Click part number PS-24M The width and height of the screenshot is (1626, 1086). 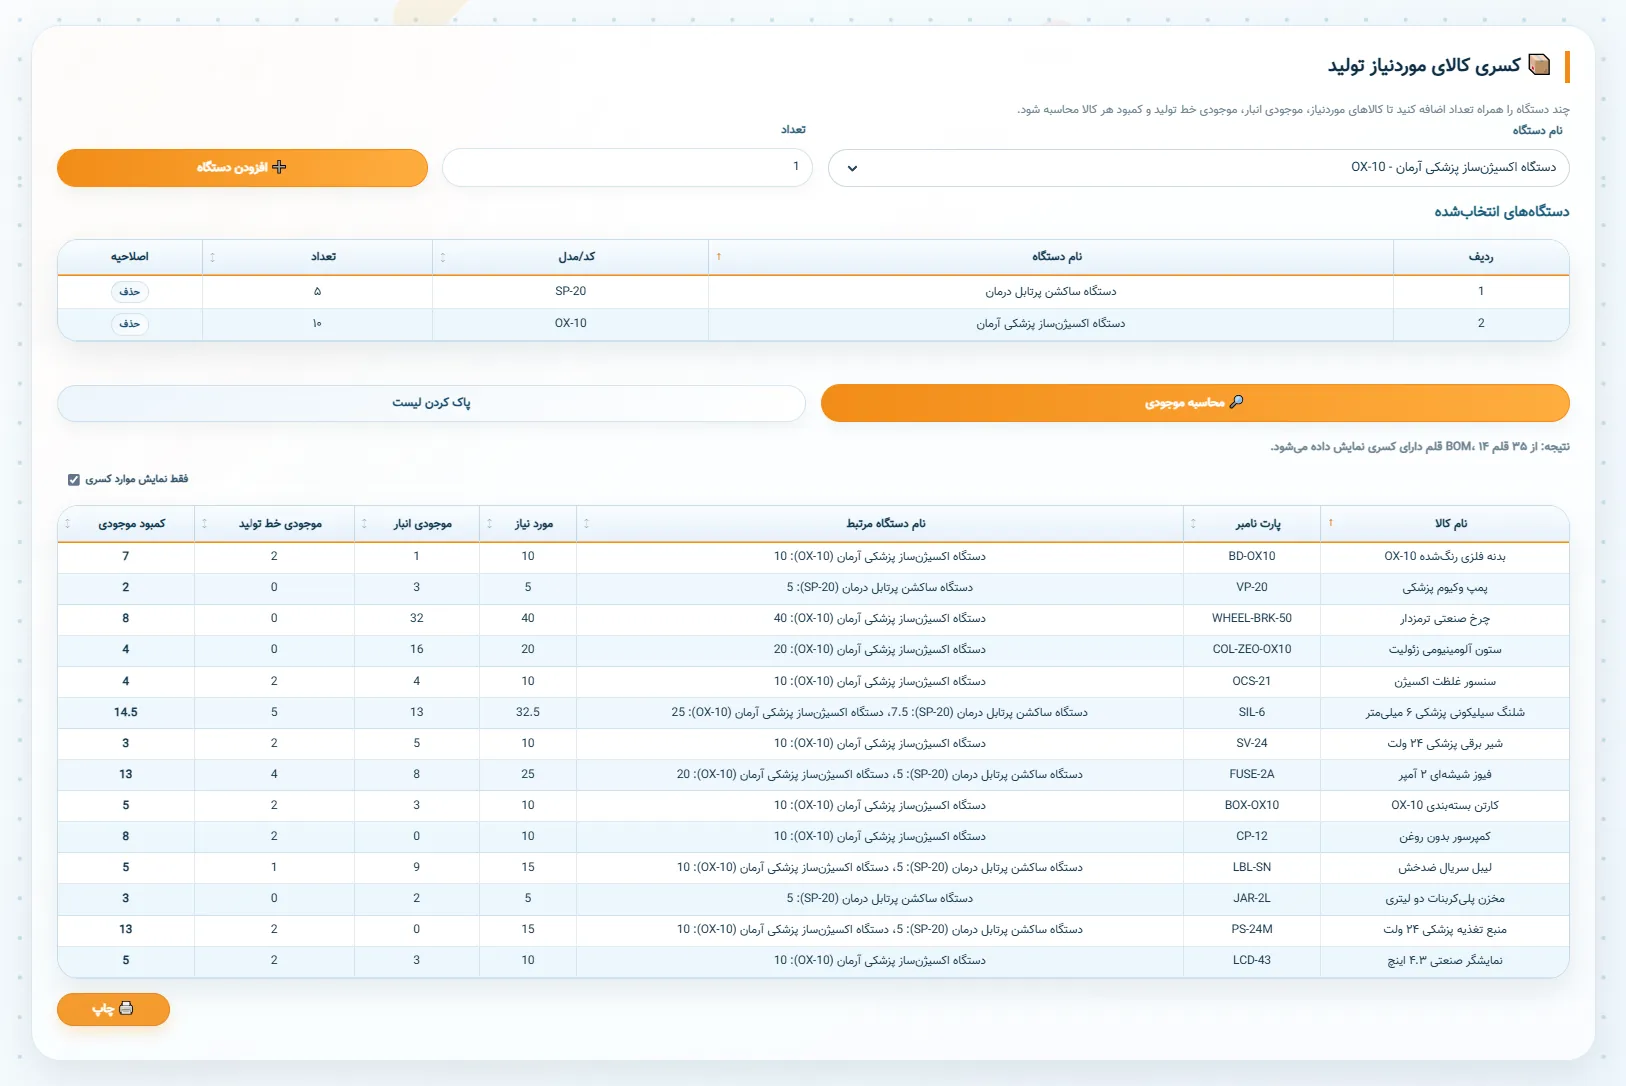pos(1252,929)
